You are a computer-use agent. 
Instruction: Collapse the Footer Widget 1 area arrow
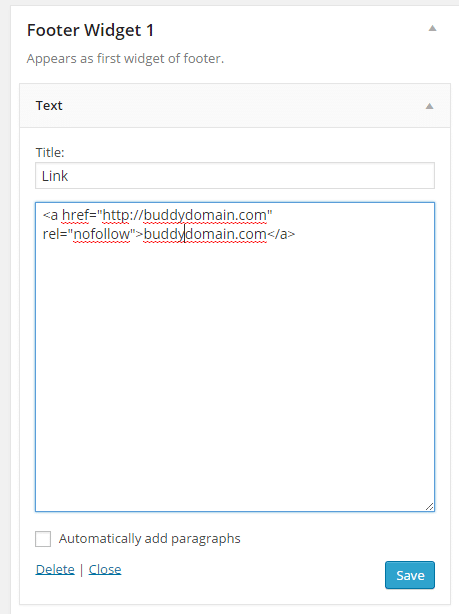pyautogui.click(x=432, y=28)
